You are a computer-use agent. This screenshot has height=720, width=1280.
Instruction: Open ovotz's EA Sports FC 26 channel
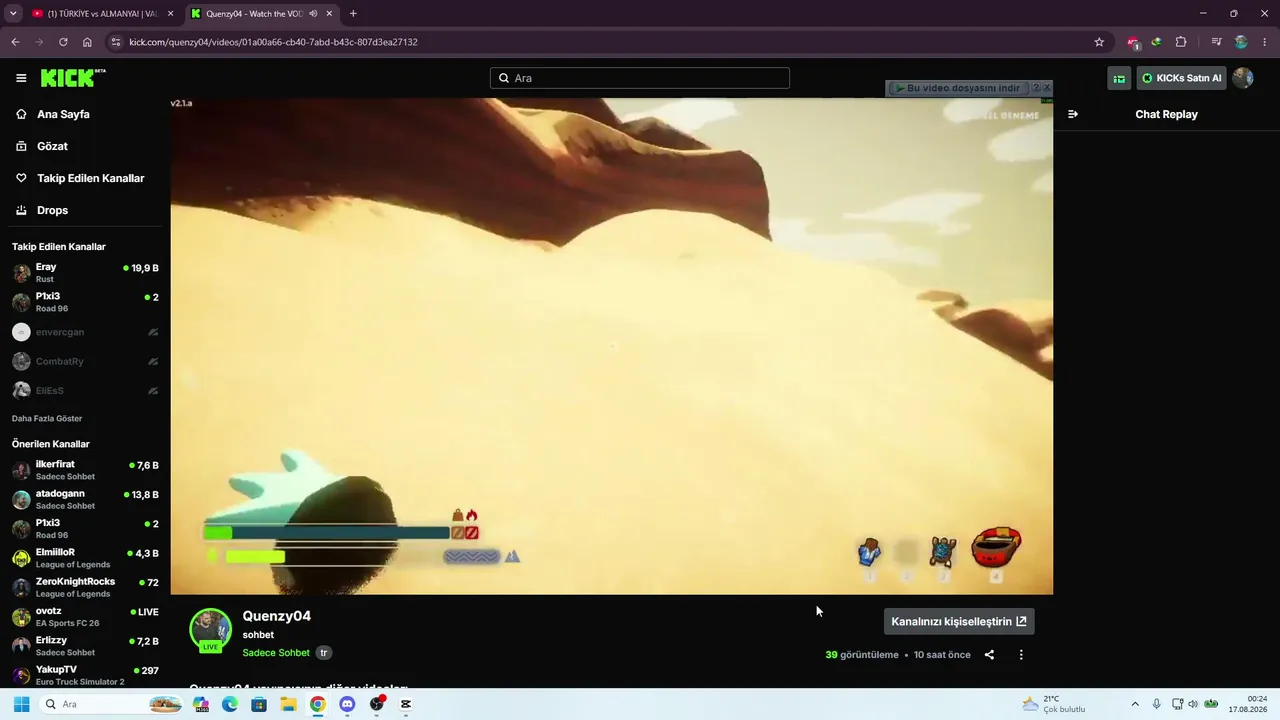tap(85, 616)
